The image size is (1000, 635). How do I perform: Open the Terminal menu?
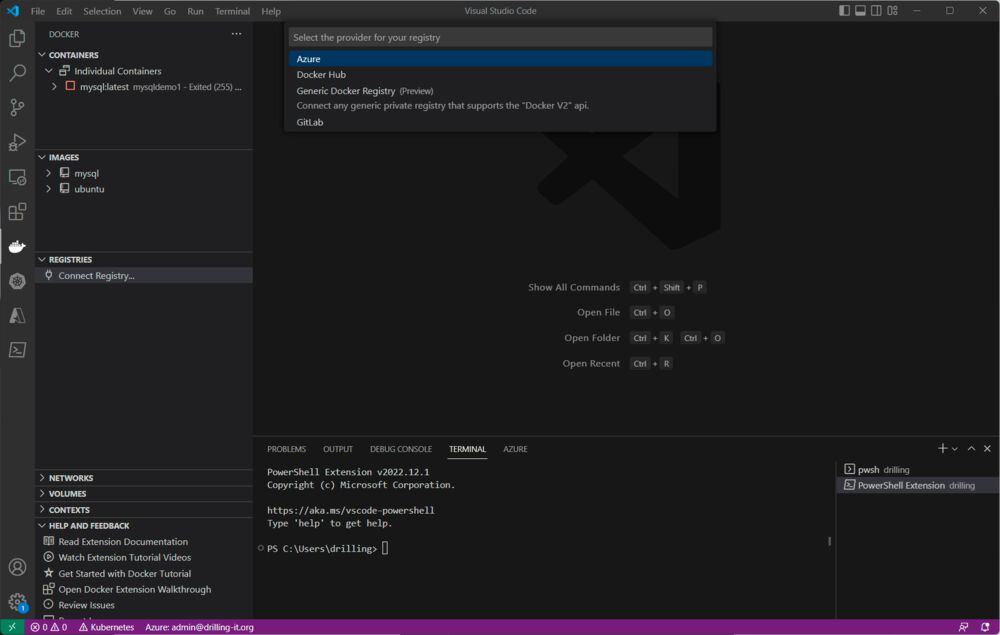click(x=232, y=11)
